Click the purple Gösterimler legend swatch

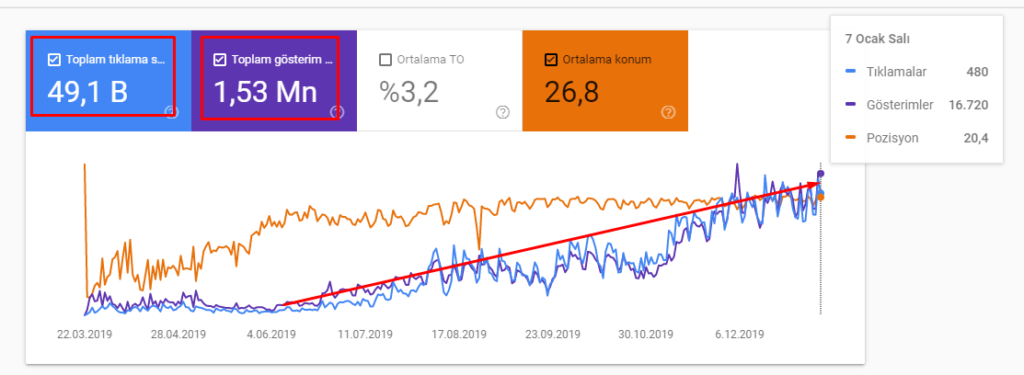click(850, 105)
